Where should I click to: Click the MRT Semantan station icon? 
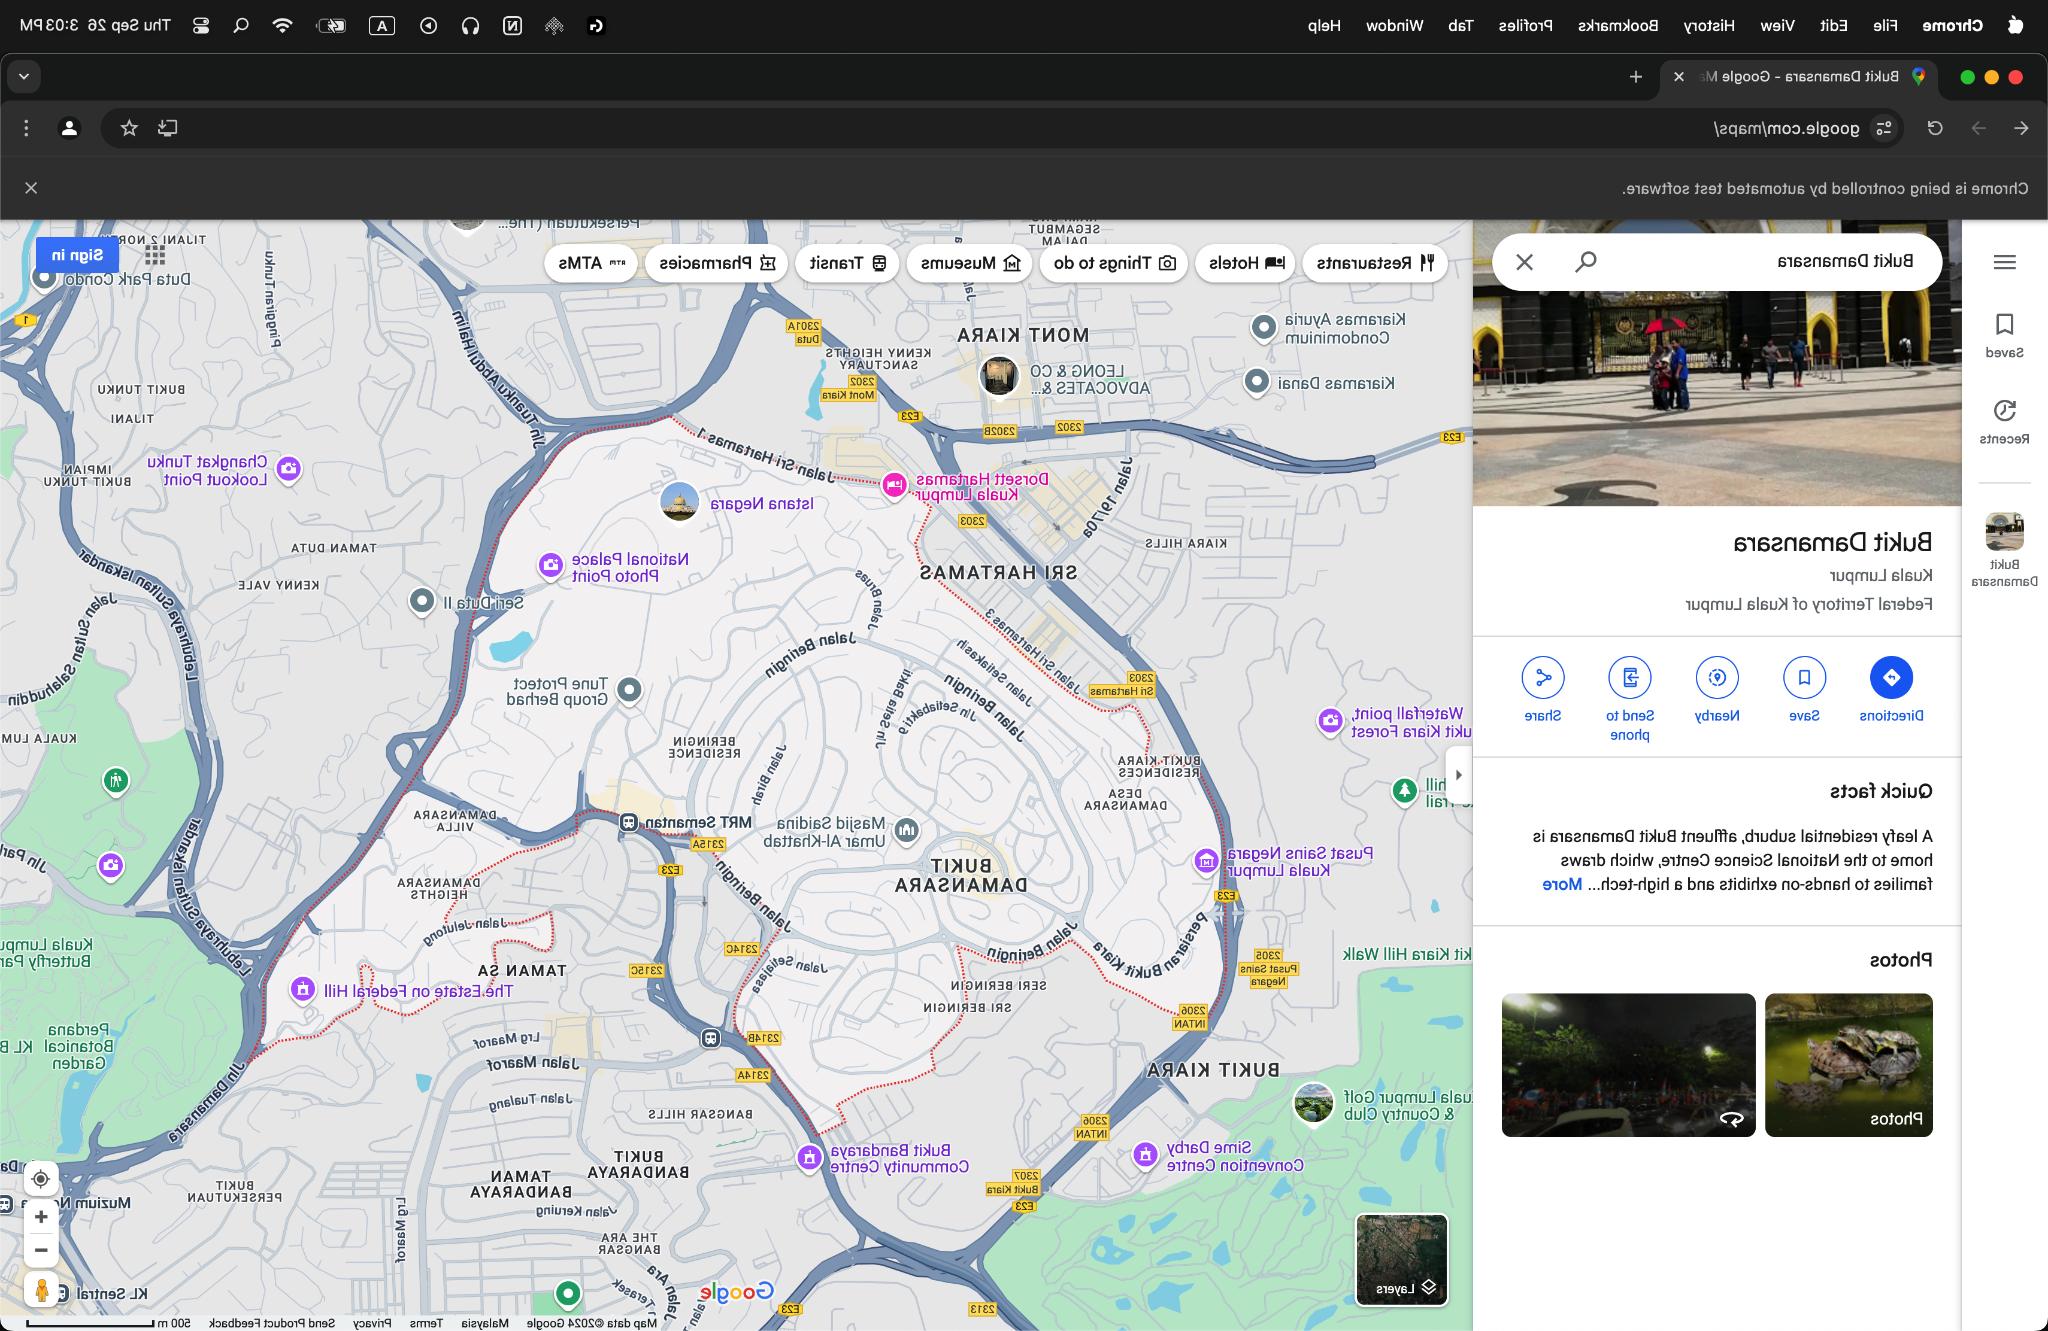pyautogui.click(x=628, y=823)
